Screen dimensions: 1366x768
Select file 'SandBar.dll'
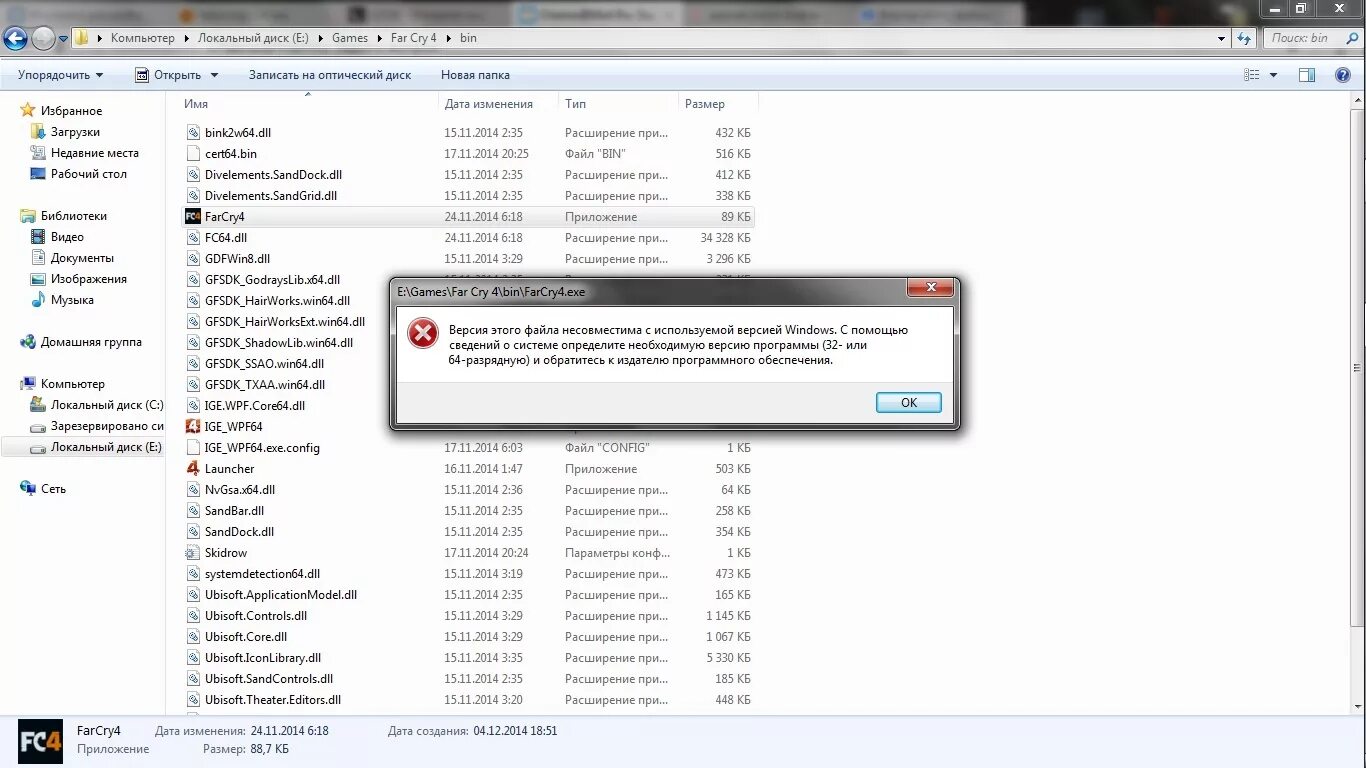click(234, 511)
